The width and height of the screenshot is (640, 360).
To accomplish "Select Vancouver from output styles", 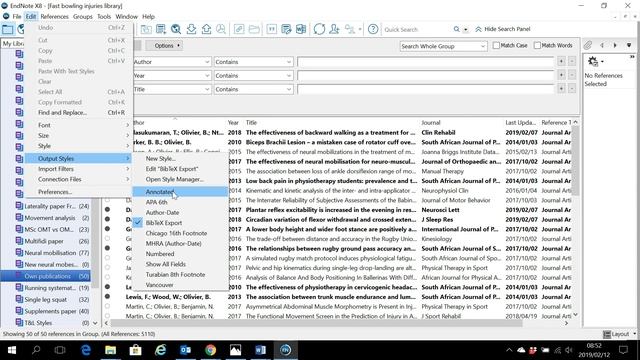I will 180,285.
